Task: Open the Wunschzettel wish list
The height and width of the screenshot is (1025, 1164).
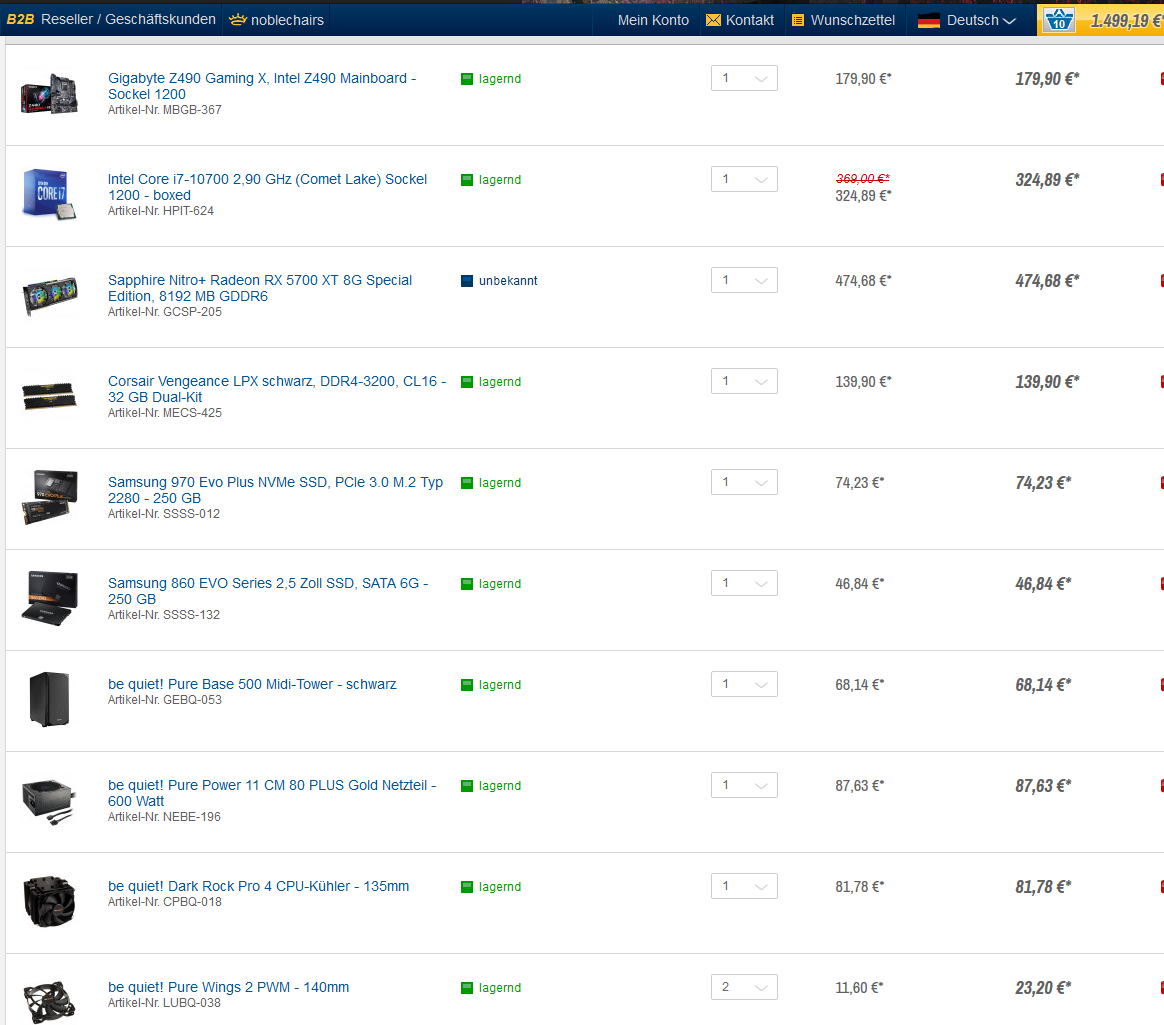Action: 843,20
